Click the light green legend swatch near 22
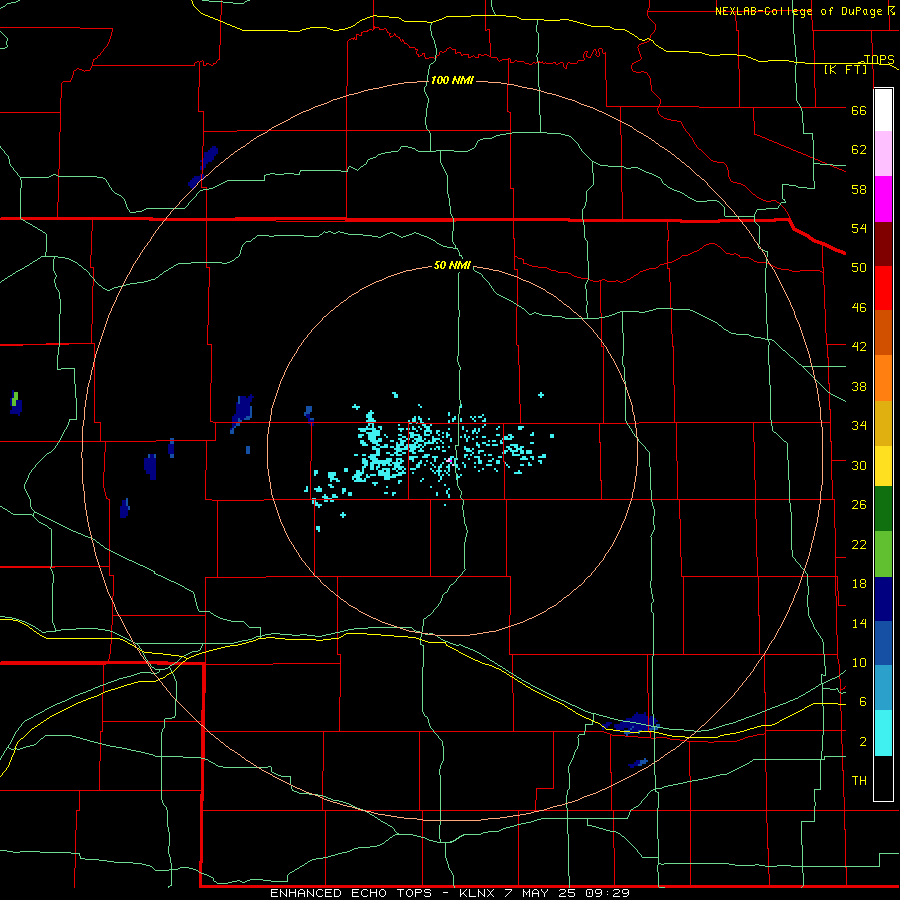Screen dimensions: 900x900 tap(883, 554)
